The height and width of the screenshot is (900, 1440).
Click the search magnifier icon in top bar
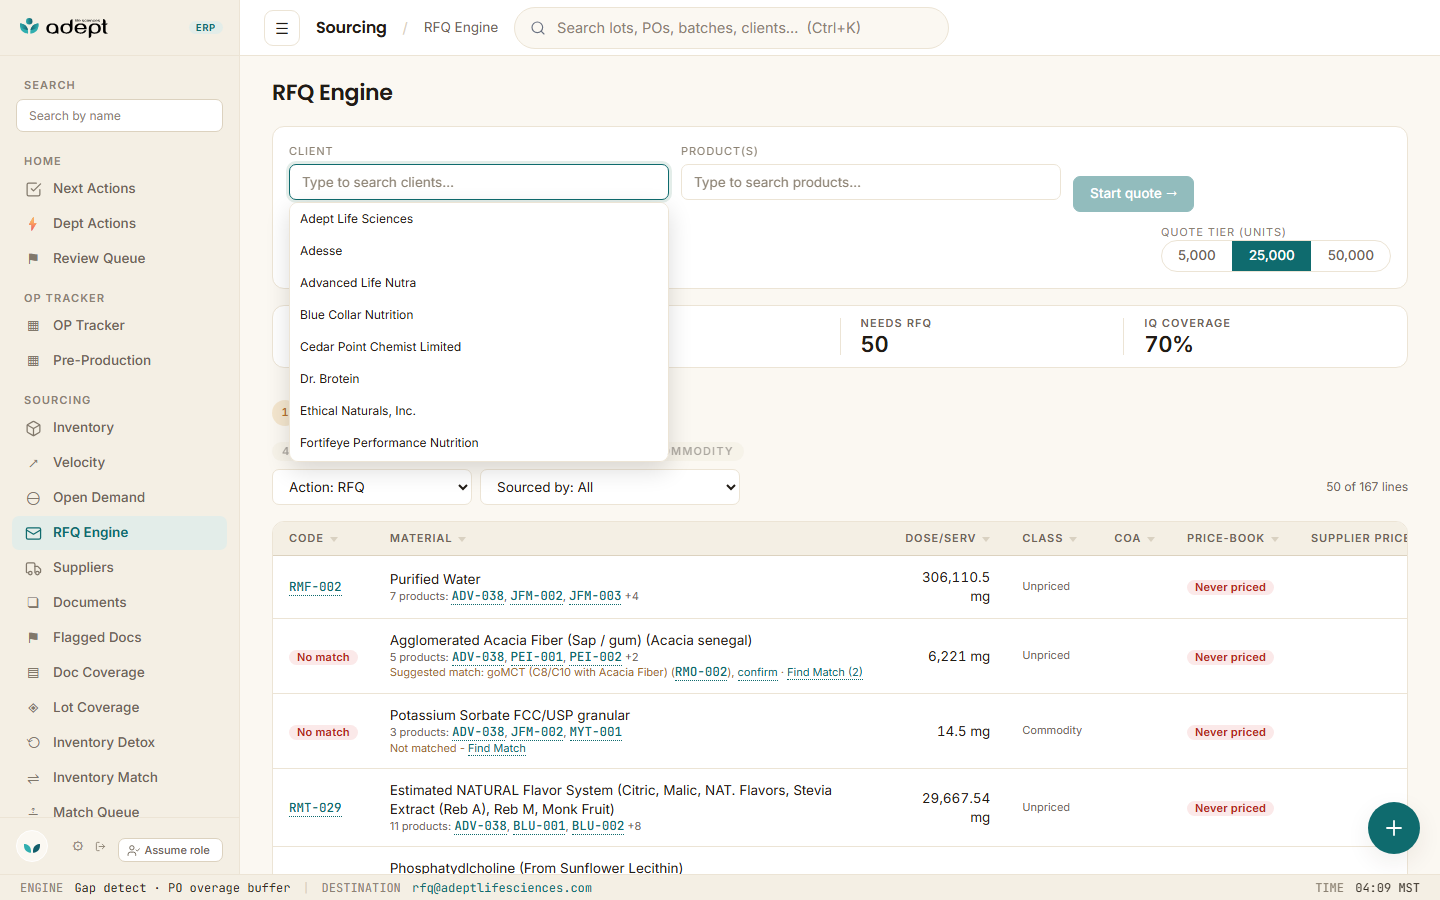tap(538, 28)
